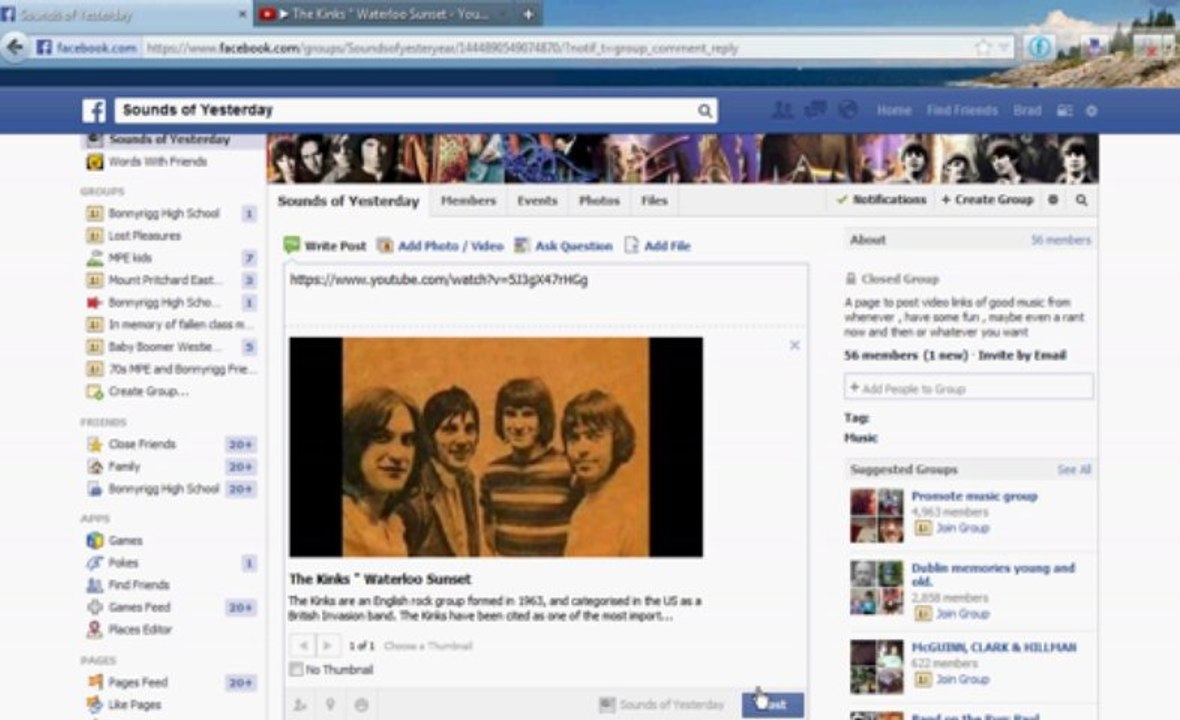
Task: Click the group search magnifier icon
Action: (1081, 200)
